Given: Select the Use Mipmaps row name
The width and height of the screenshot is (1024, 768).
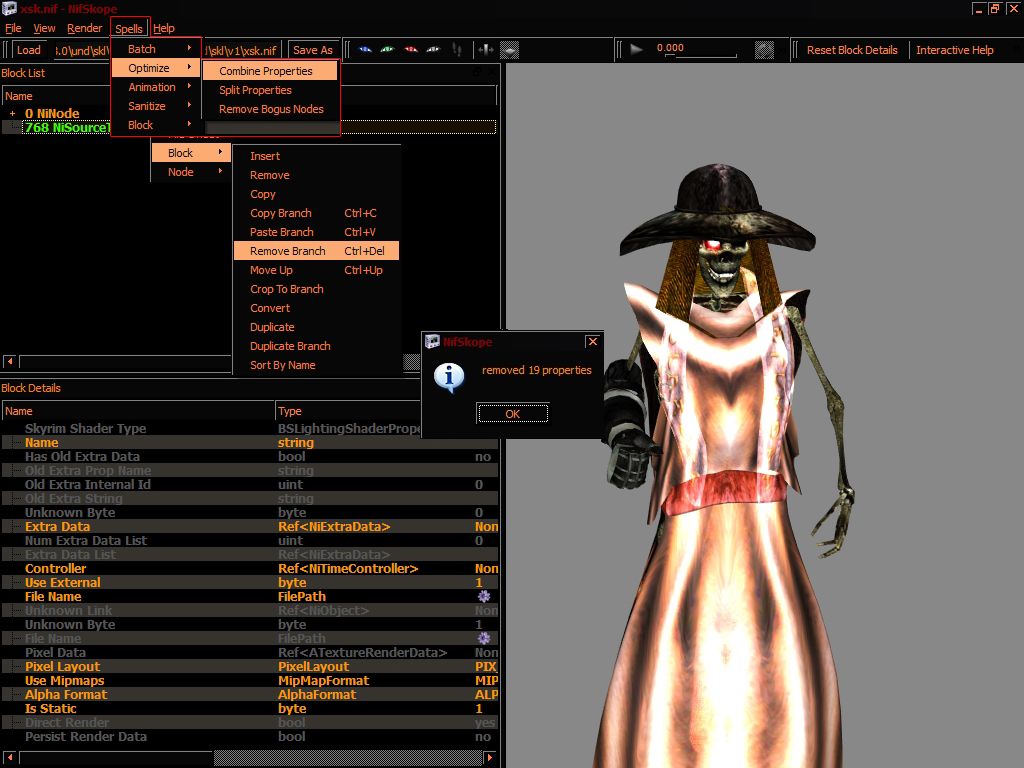Looking at the screenshot, I should [65, 680].
